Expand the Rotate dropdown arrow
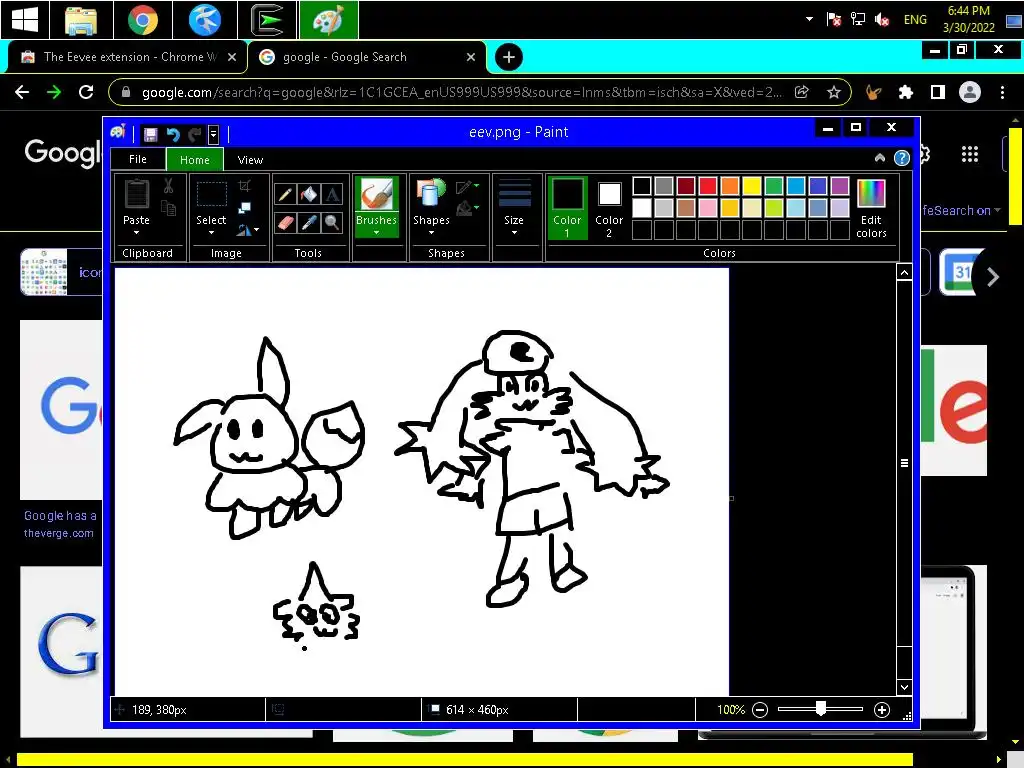 [x=257, y=229]
